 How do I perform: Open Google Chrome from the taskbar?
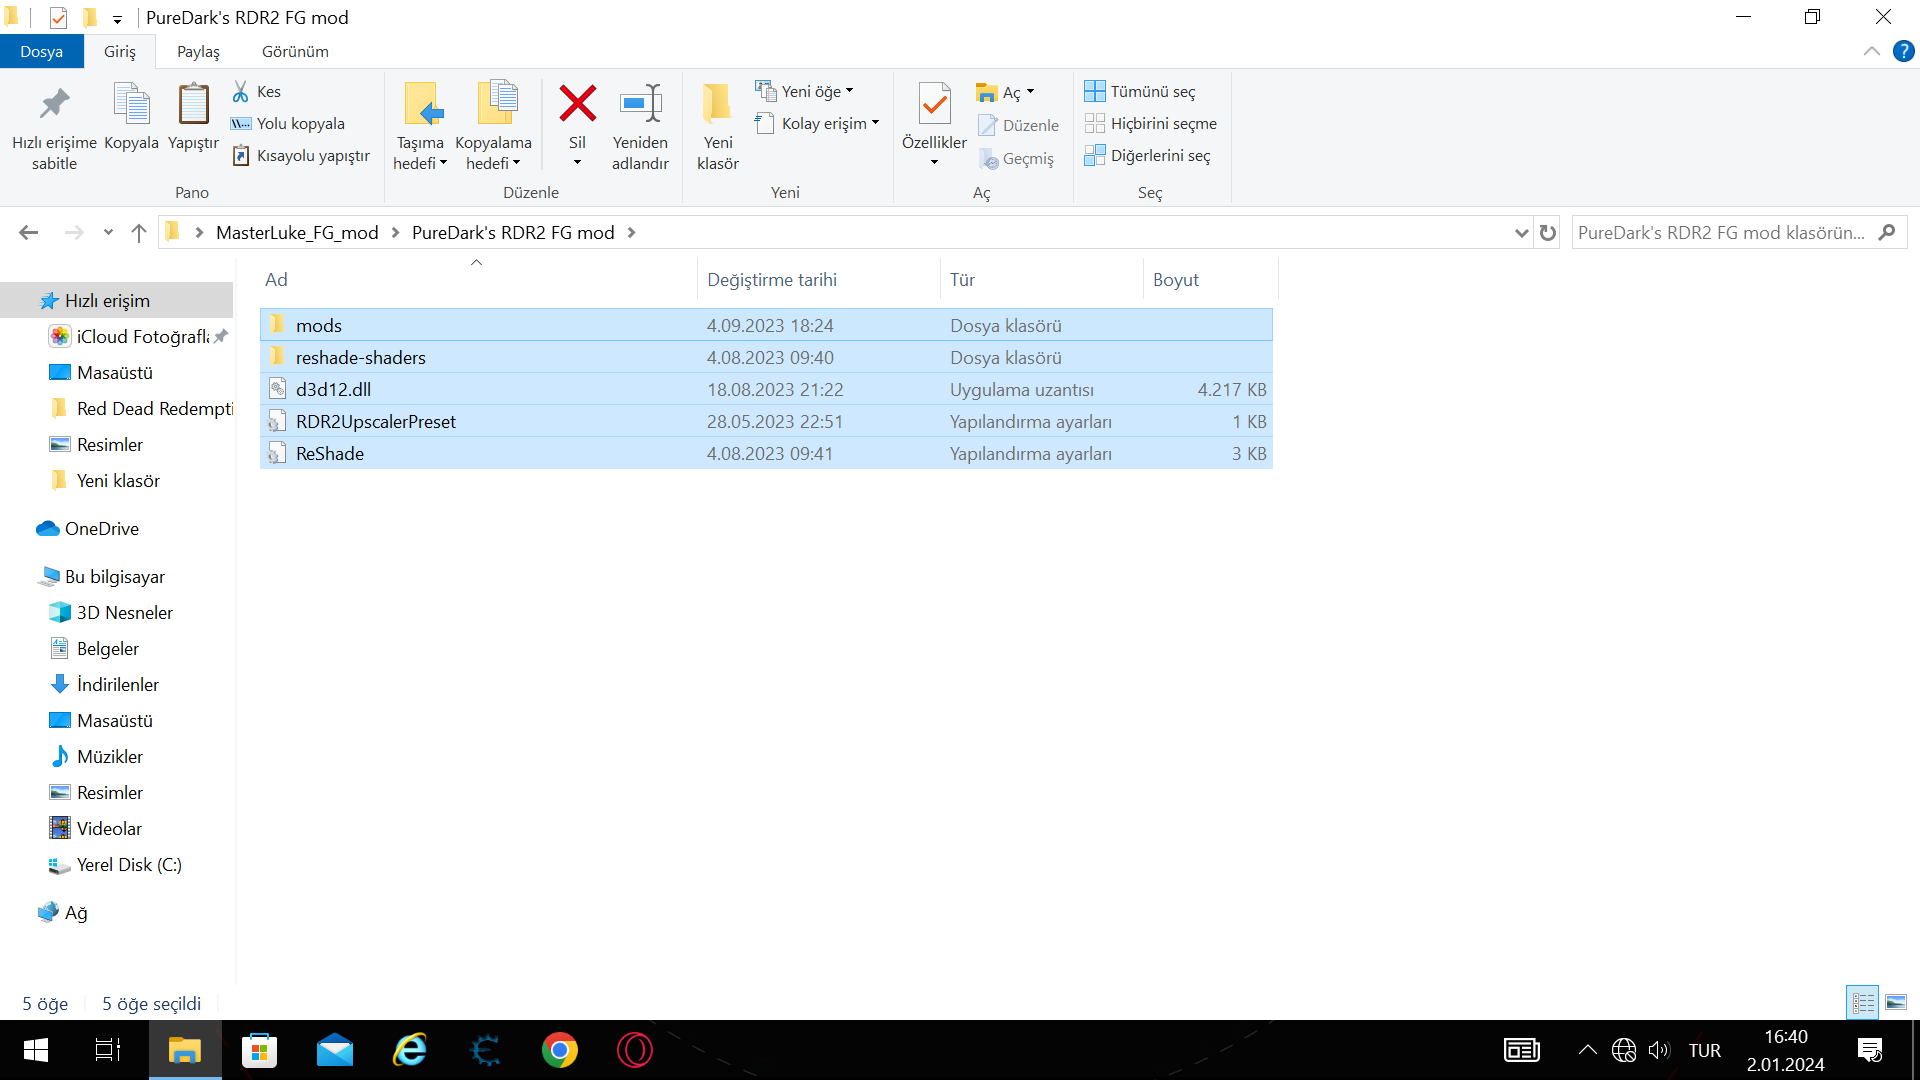click(559, 1050)
